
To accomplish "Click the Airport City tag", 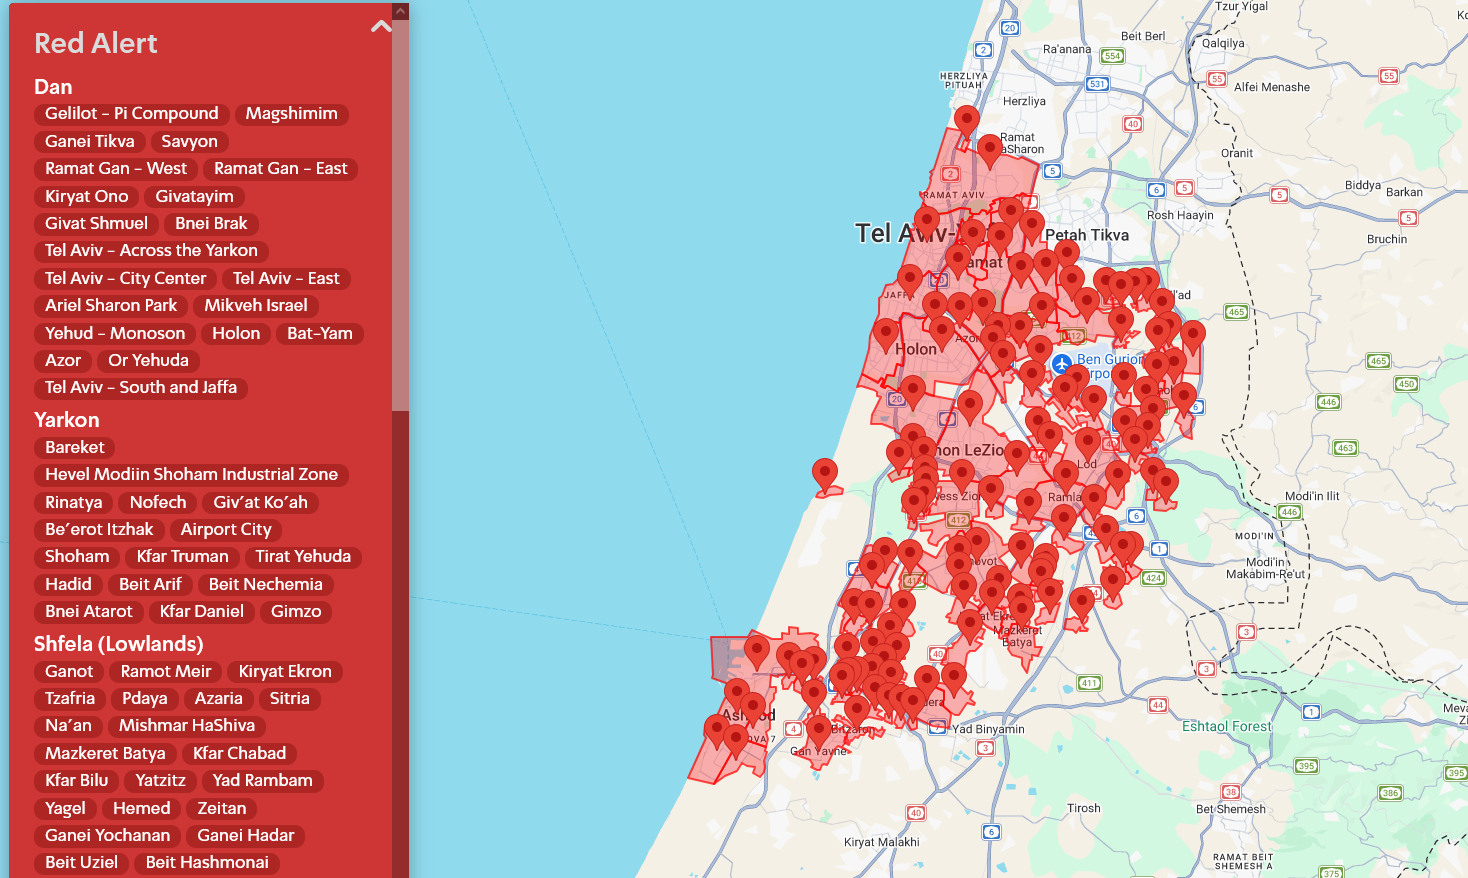I will [x=226, y=530].
